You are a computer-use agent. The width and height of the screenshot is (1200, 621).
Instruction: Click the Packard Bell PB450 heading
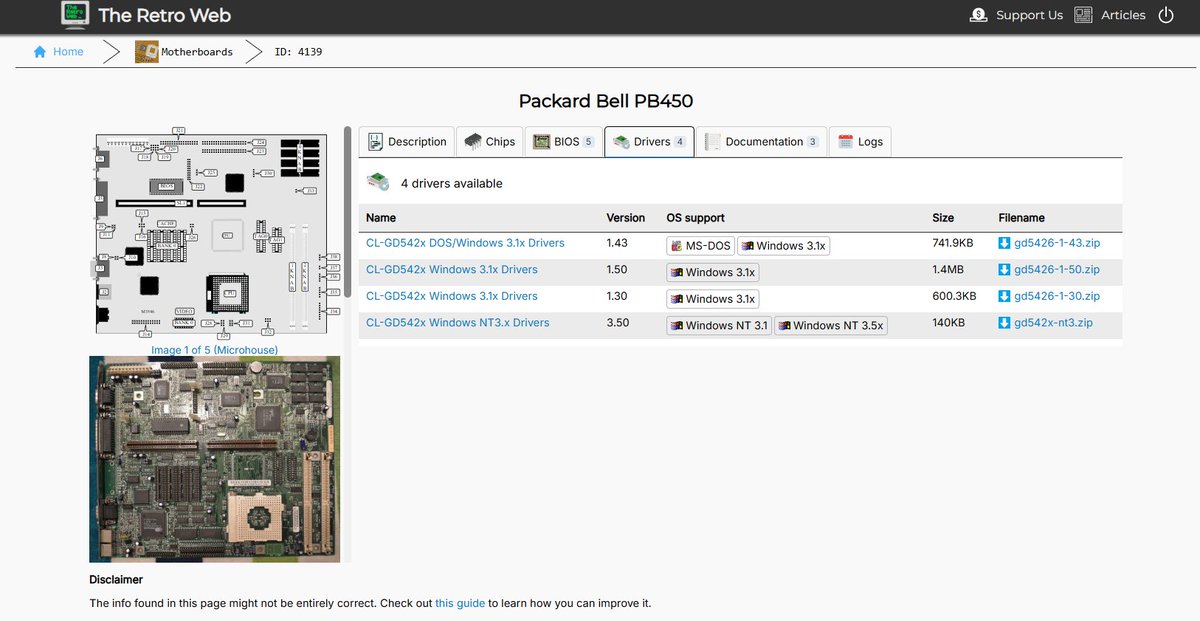coord(606,101)
